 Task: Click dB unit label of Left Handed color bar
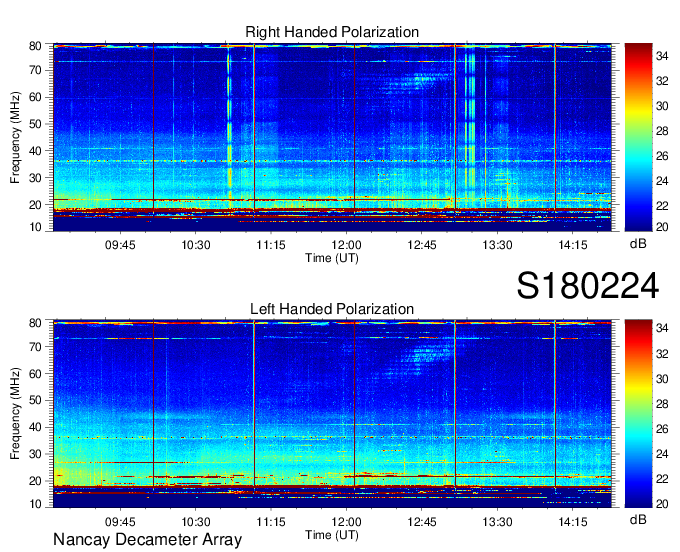pyautogui.click(x=638, y=520)
